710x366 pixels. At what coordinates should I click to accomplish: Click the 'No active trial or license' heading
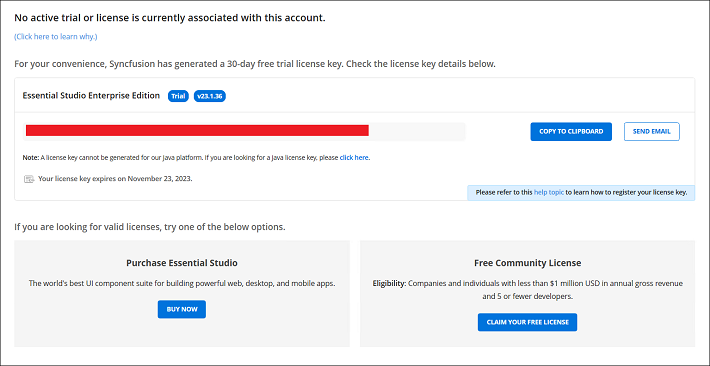point(170,18)
